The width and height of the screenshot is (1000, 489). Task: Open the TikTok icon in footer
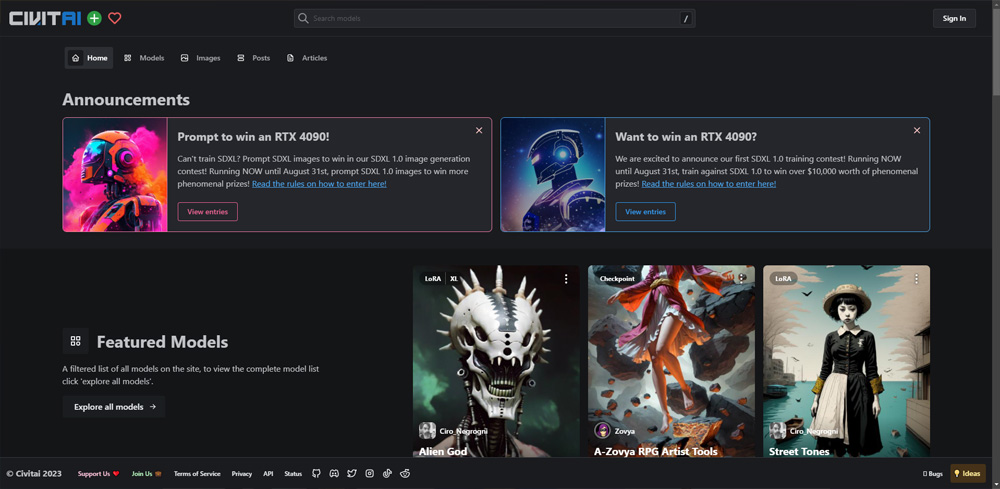387,473
